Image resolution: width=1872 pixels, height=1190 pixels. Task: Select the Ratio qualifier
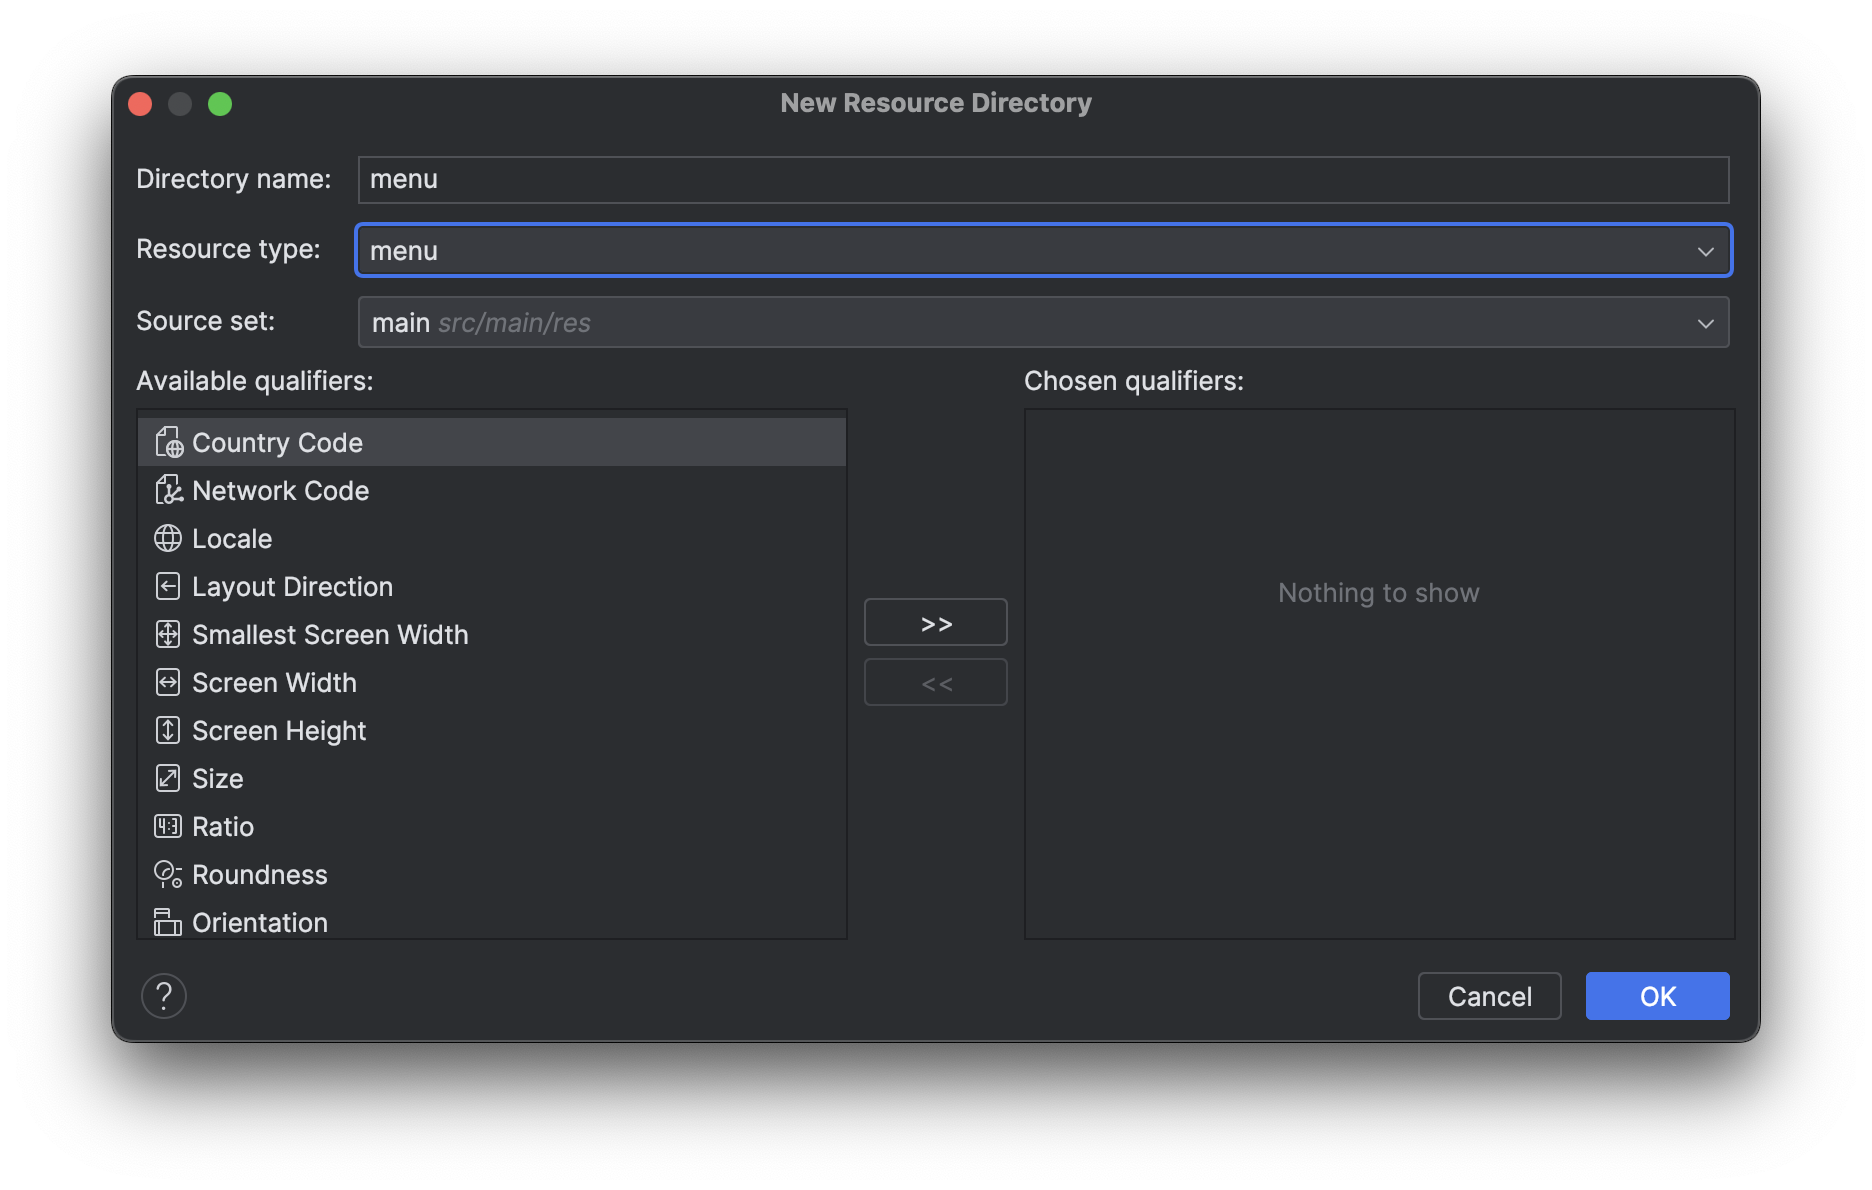coord(492,826)
